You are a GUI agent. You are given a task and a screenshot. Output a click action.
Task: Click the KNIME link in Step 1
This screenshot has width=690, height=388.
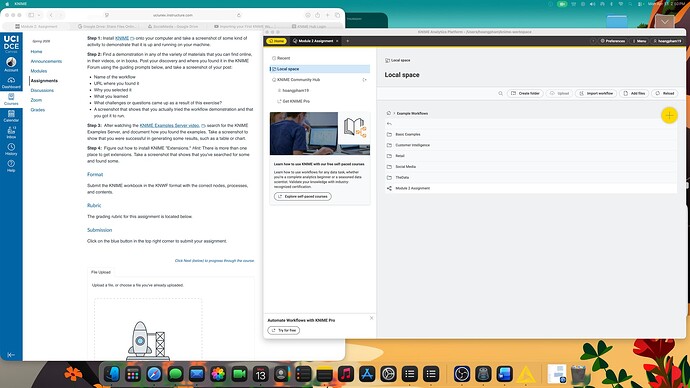click(x=122, y=38)
